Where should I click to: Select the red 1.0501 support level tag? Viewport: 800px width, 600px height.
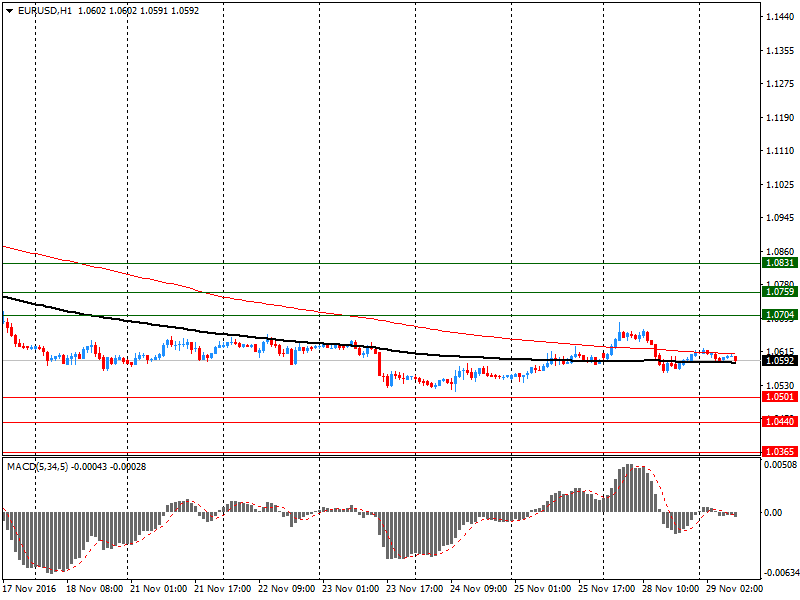click(779, 397)
